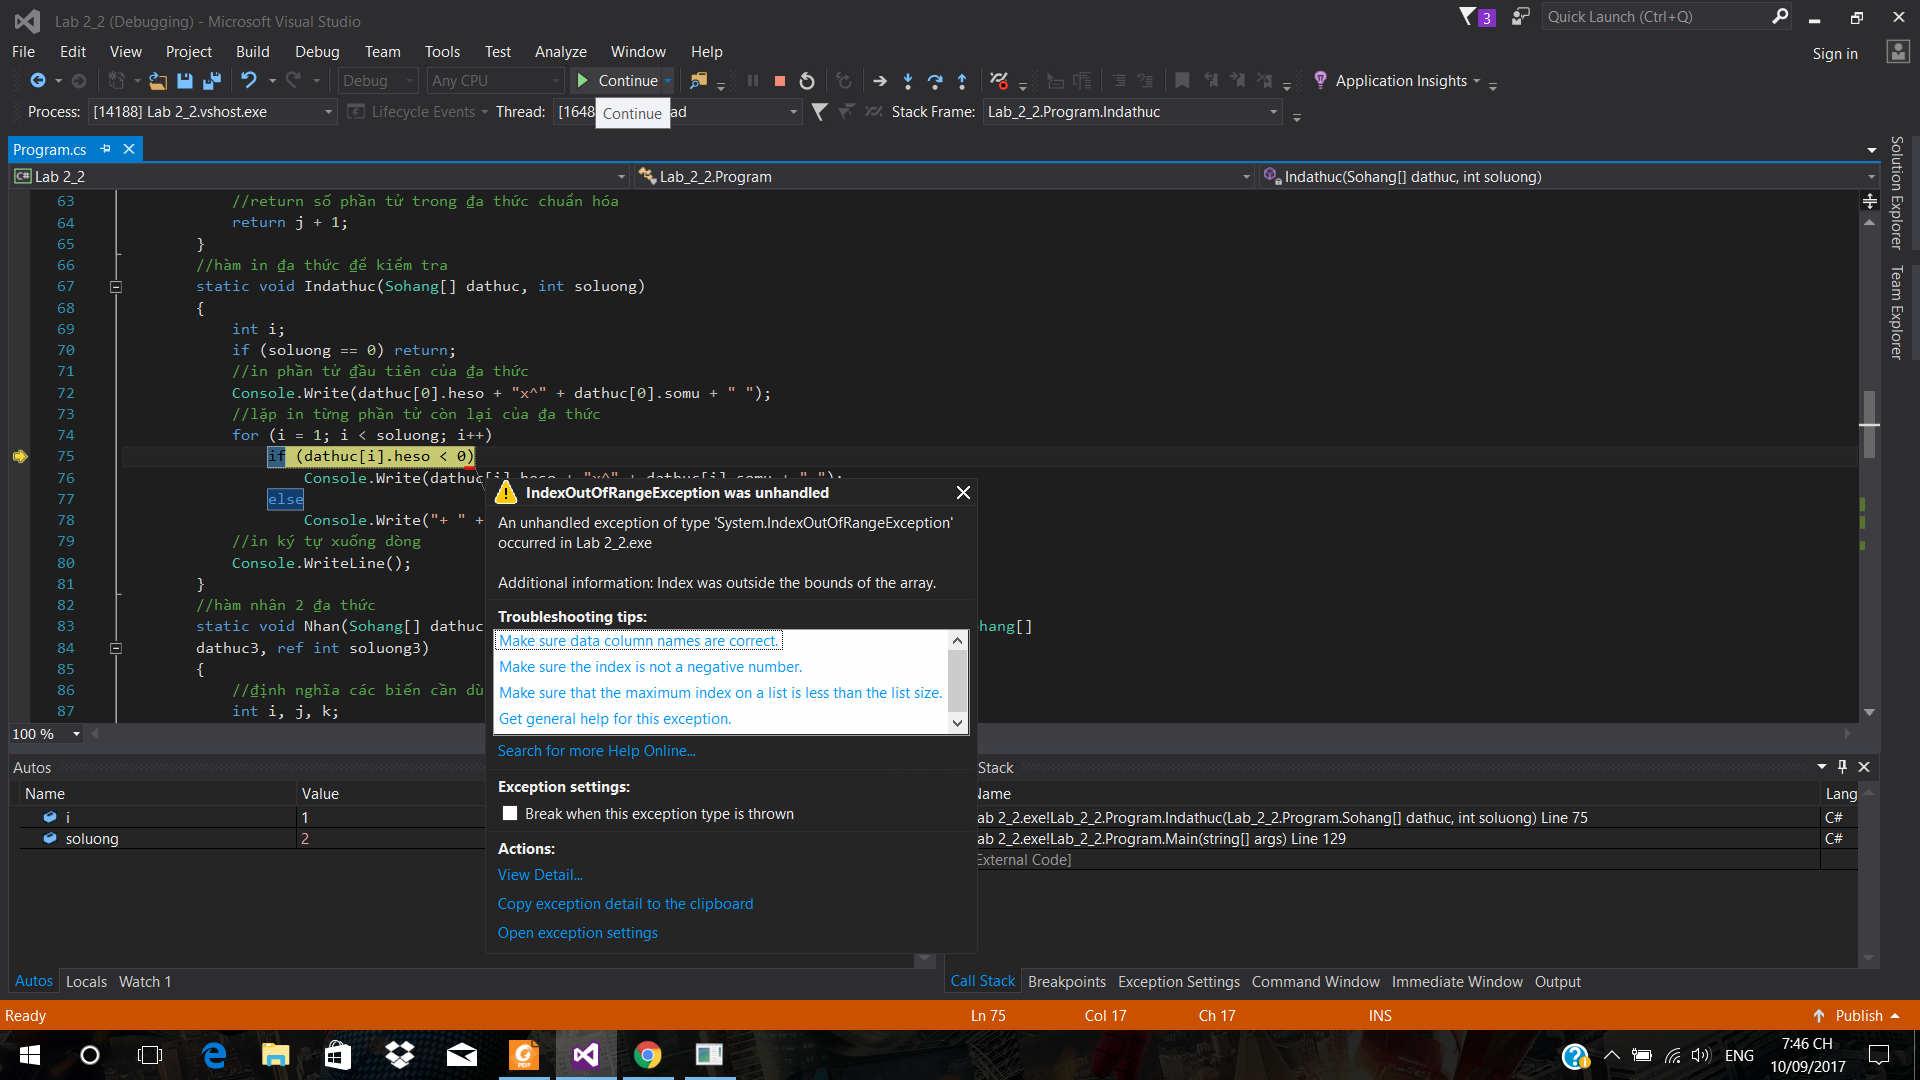Click the Step Out icon
The image size is (1920, 1080).
tap(962, 81)
